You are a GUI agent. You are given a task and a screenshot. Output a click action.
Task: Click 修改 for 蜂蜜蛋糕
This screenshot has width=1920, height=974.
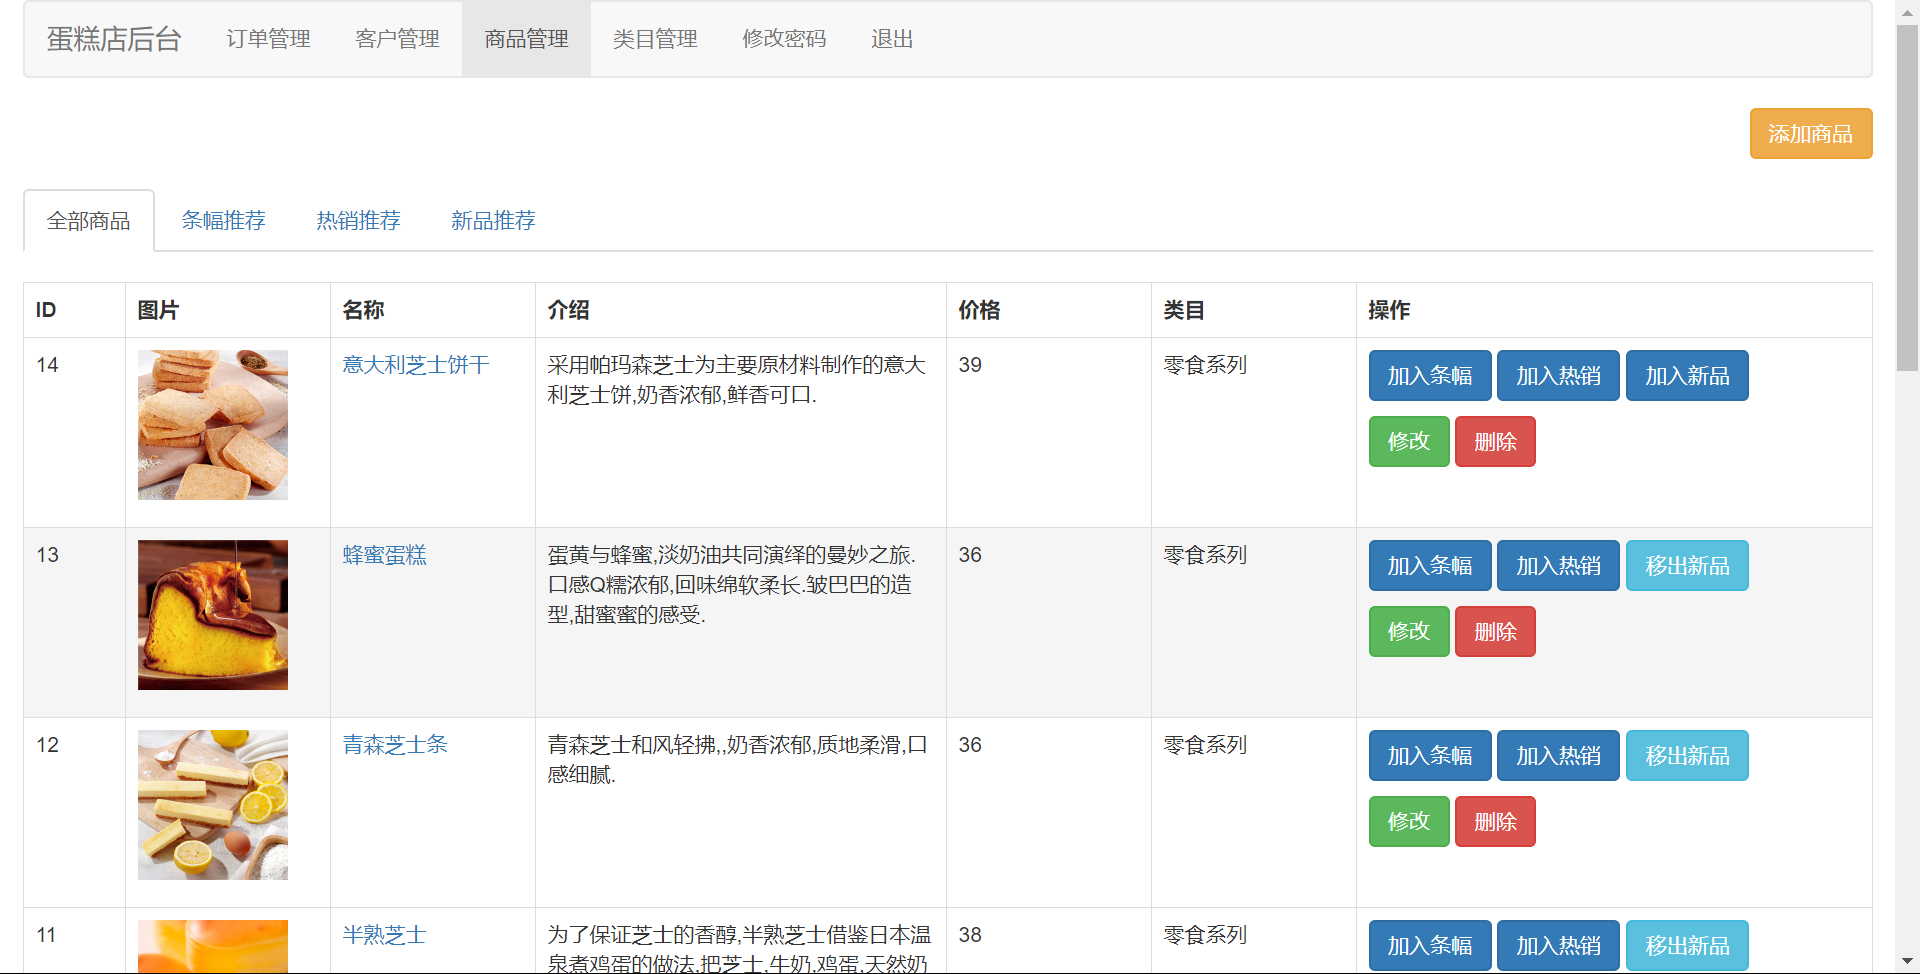coord(1409,632)
